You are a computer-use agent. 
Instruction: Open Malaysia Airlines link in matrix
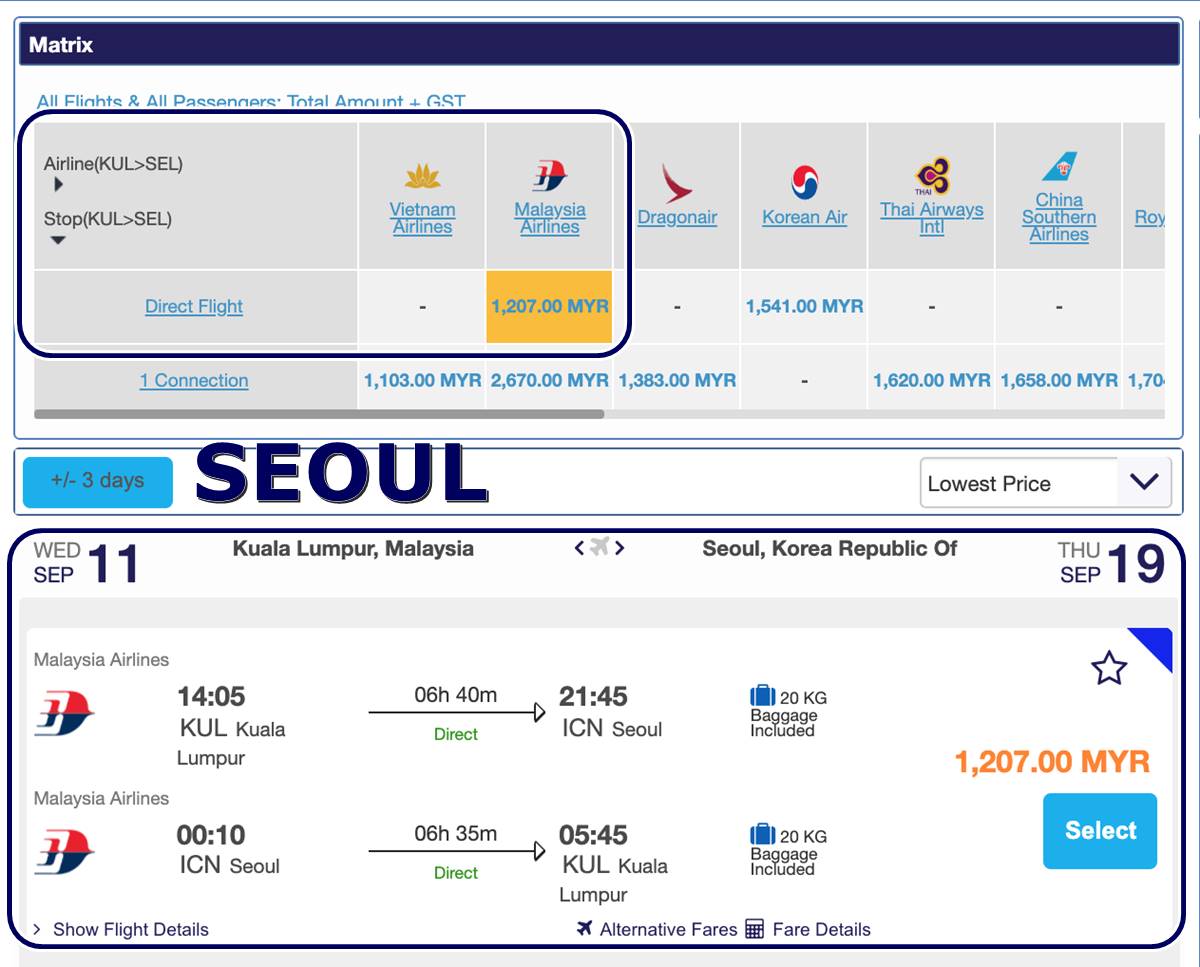click(549, 218)
